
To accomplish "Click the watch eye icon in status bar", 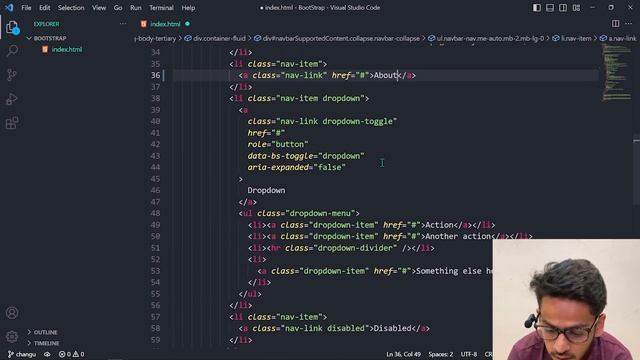I will tap(47, 354).
